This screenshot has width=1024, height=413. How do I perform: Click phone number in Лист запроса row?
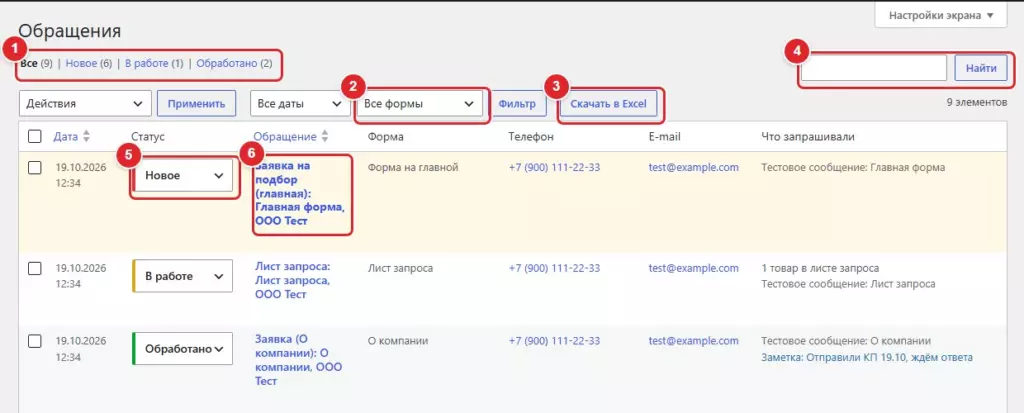point(554,268)
